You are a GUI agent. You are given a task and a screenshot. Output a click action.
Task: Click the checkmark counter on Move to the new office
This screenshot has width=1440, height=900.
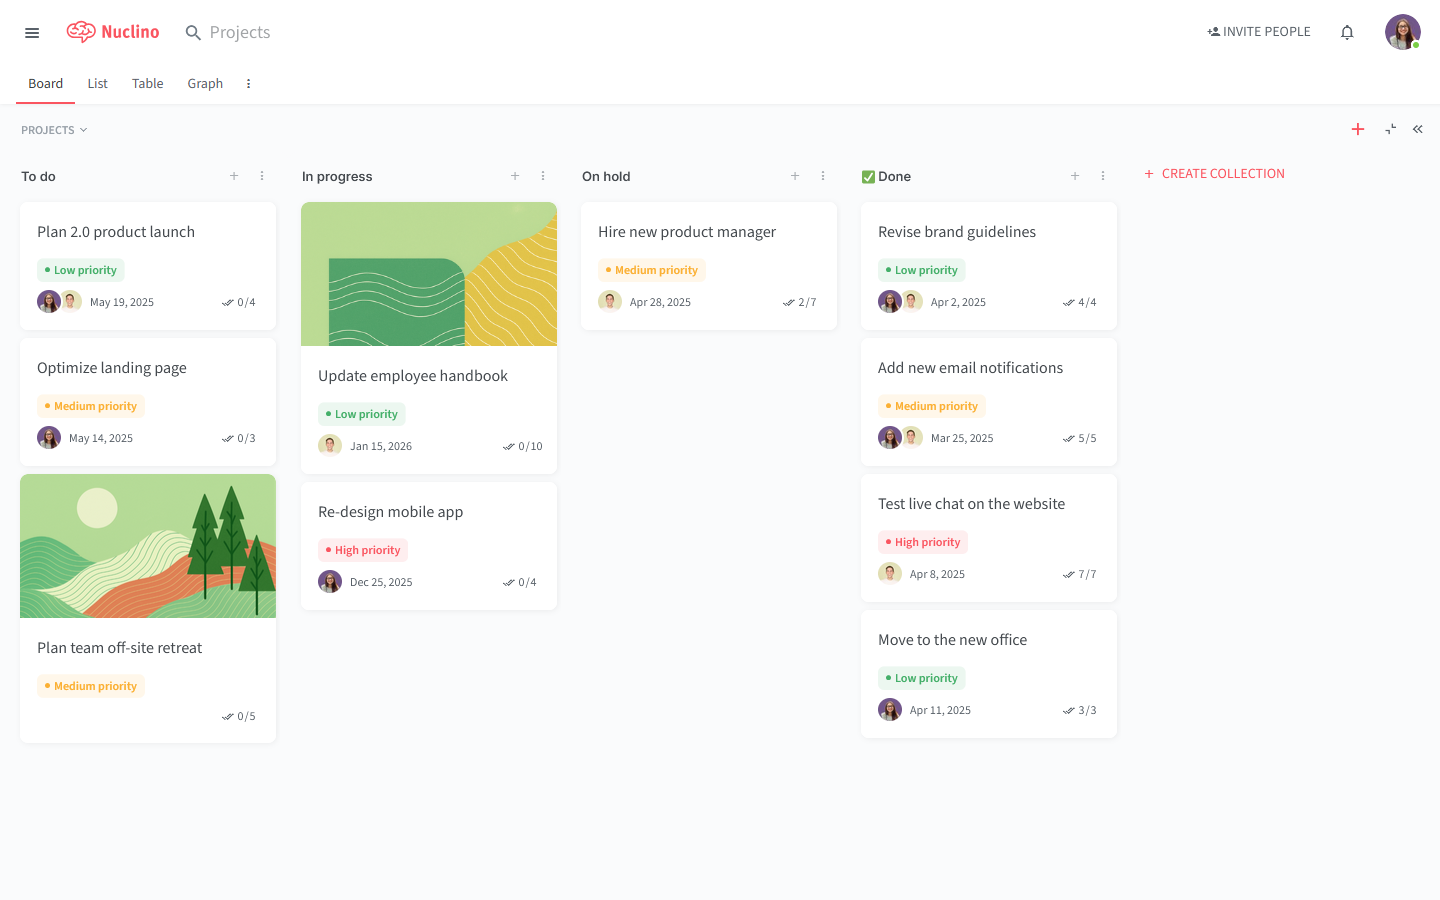point(1080,709)
